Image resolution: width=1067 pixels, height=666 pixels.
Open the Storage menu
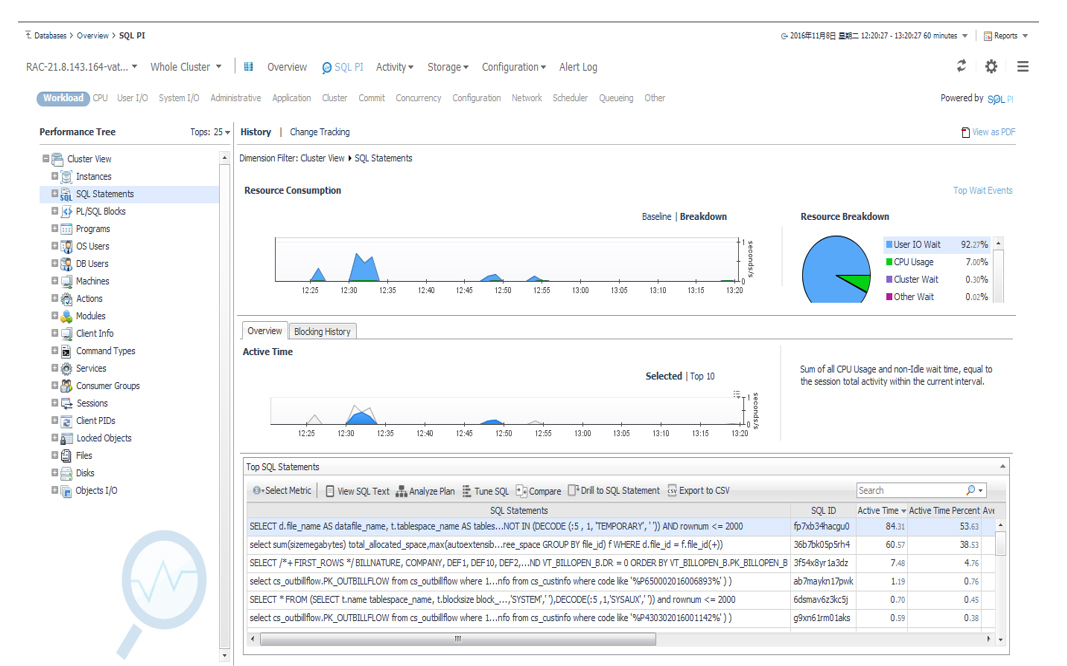tap(448, 67)
